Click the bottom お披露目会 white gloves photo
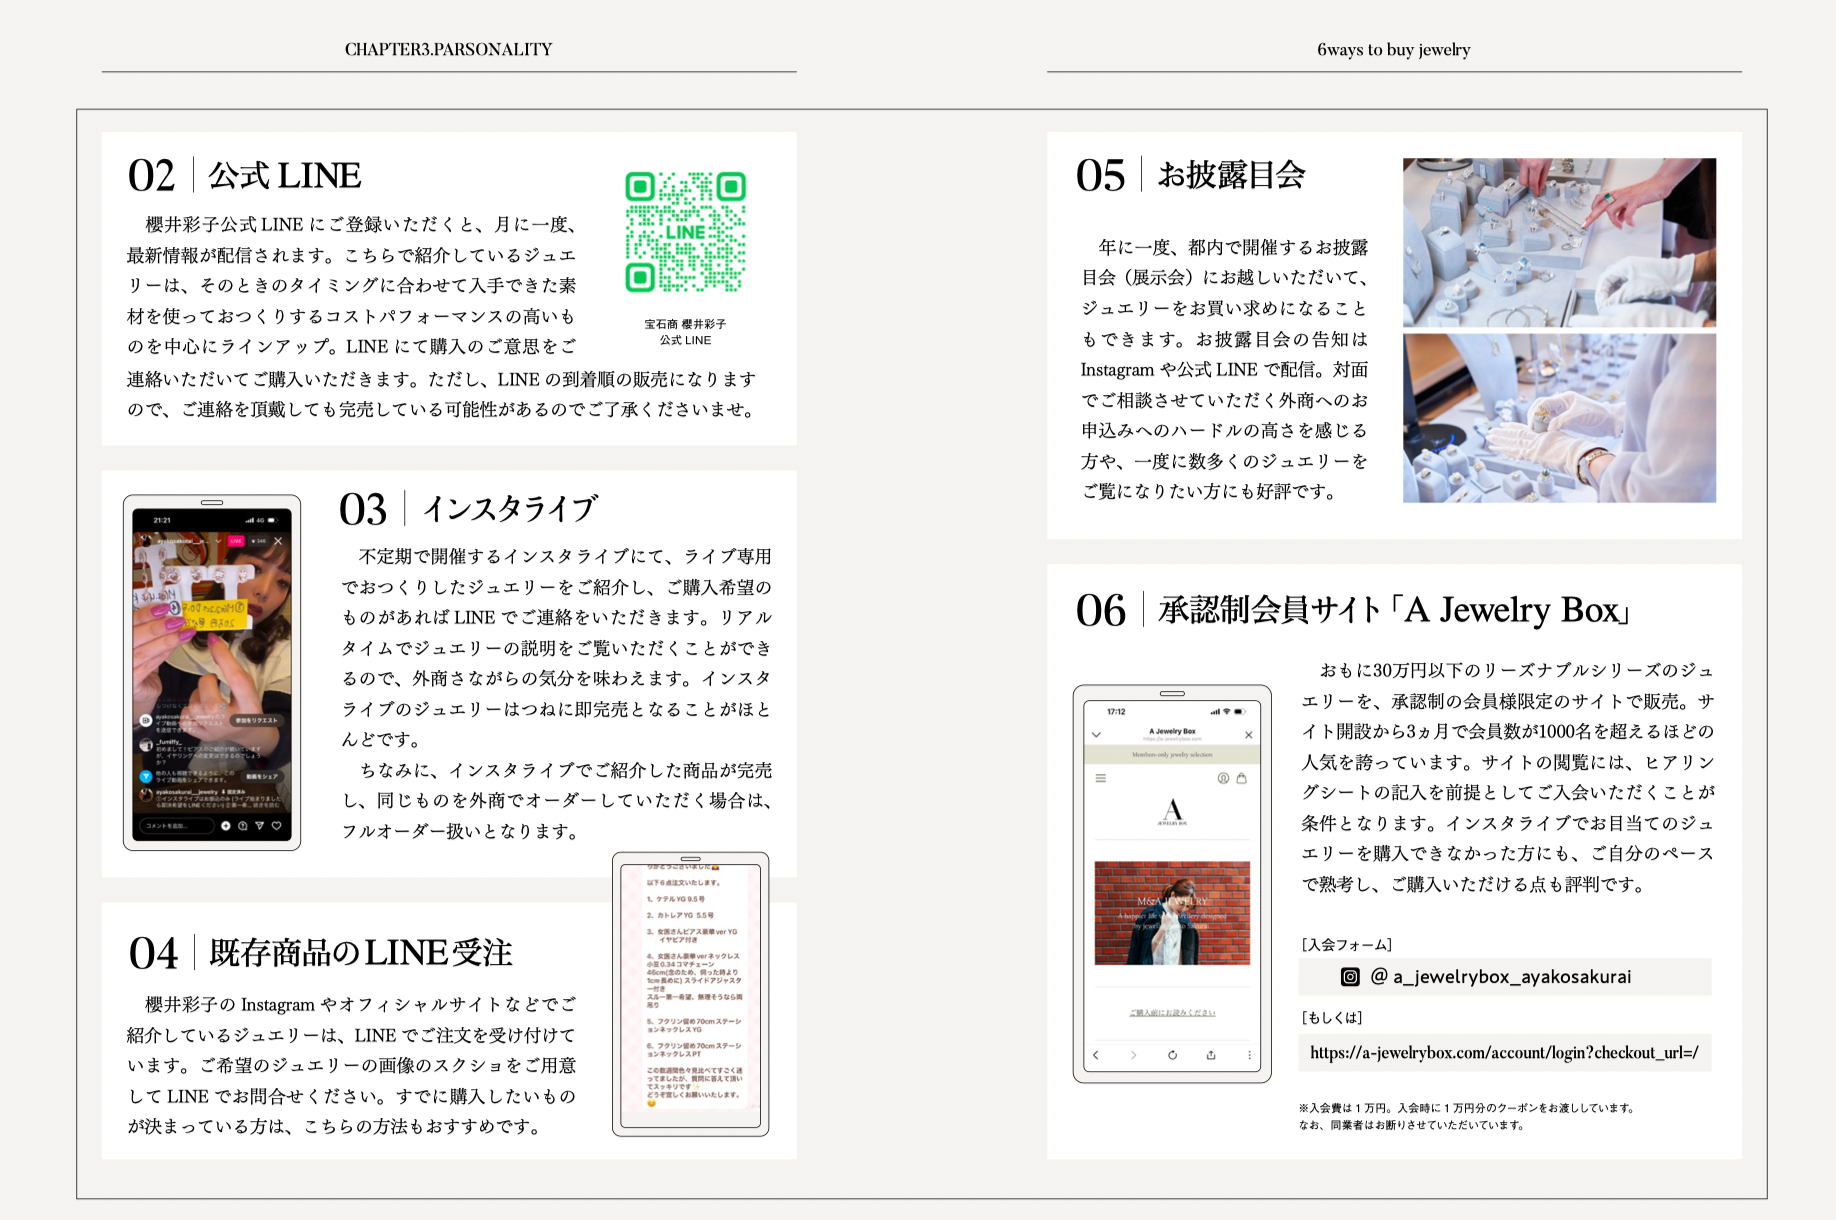This screenshot has height=1220, width=1836. [x=1559, y=418]
